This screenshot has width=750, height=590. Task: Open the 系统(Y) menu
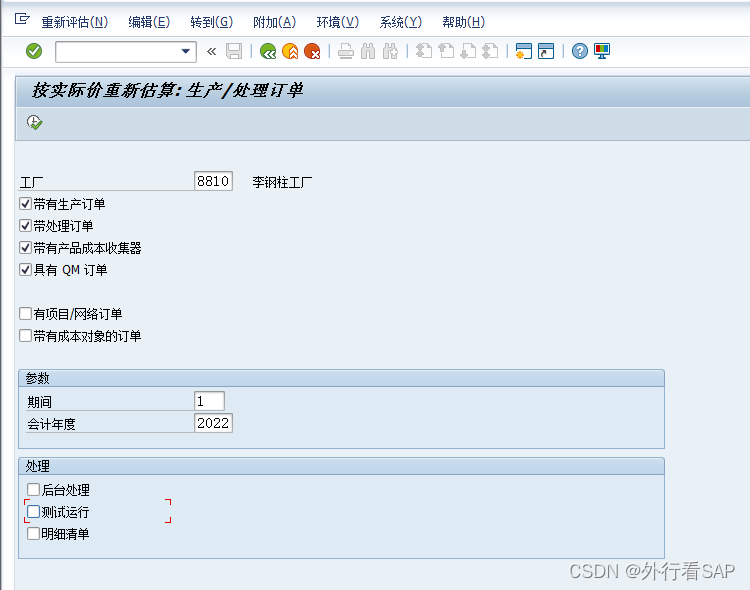(x=401, y=22)
